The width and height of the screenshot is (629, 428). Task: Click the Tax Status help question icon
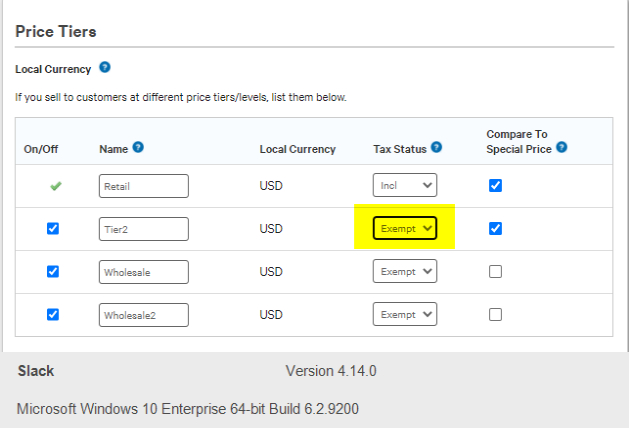pos(436,147)
